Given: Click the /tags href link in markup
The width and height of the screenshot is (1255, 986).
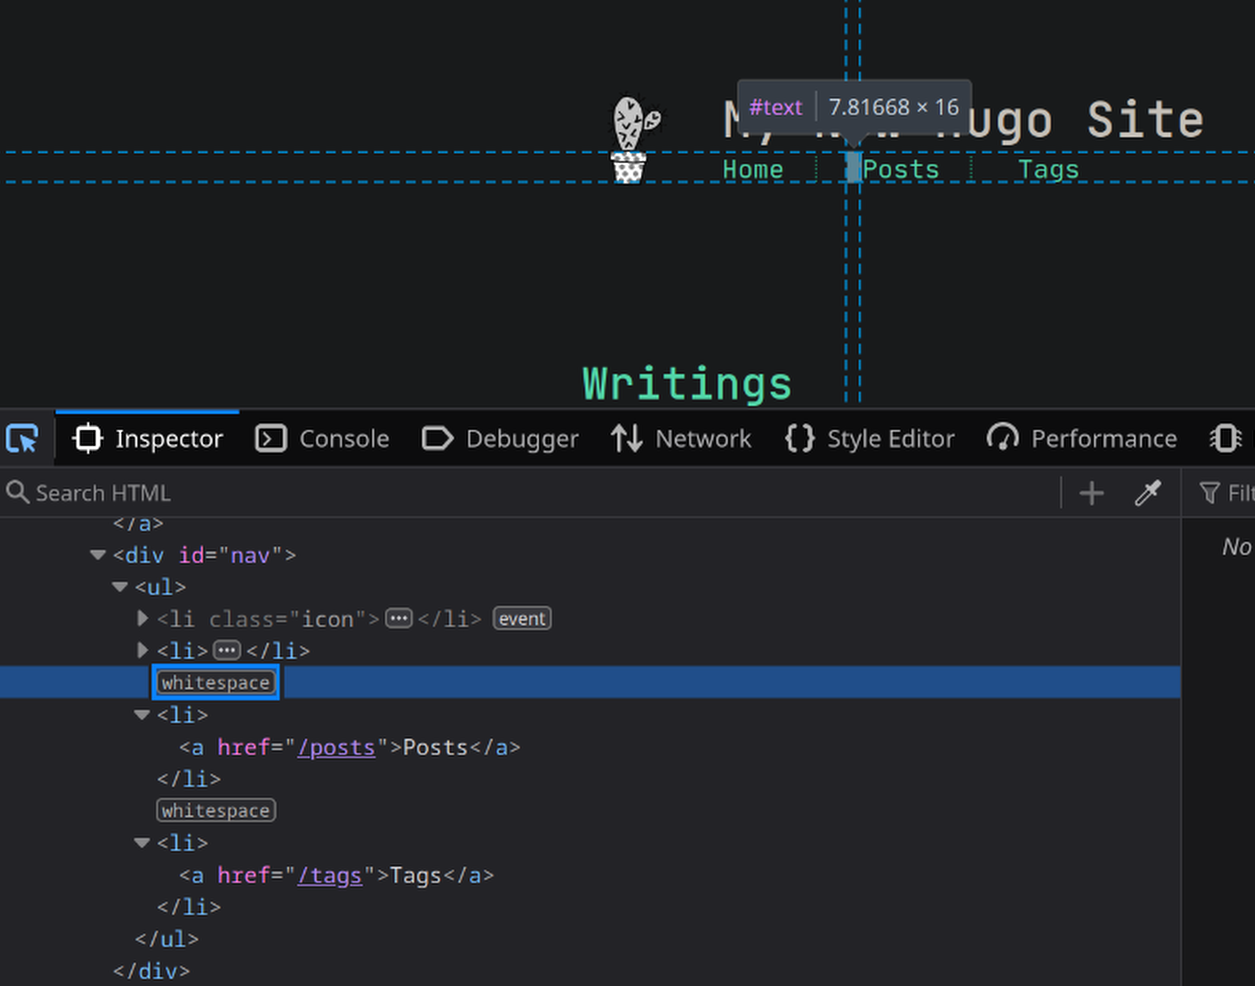Looking at the screenshot, I should tap(330, 875).
